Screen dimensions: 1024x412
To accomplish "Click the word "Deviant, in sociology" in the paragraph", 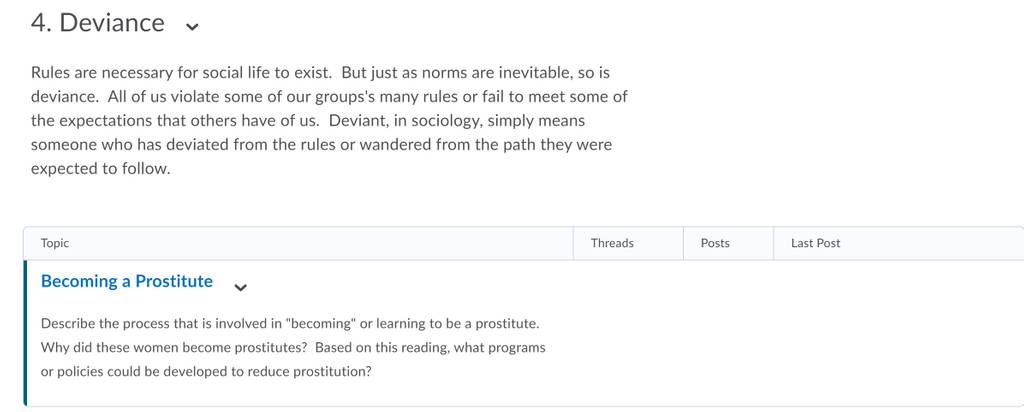I will [x=398, y=121].
